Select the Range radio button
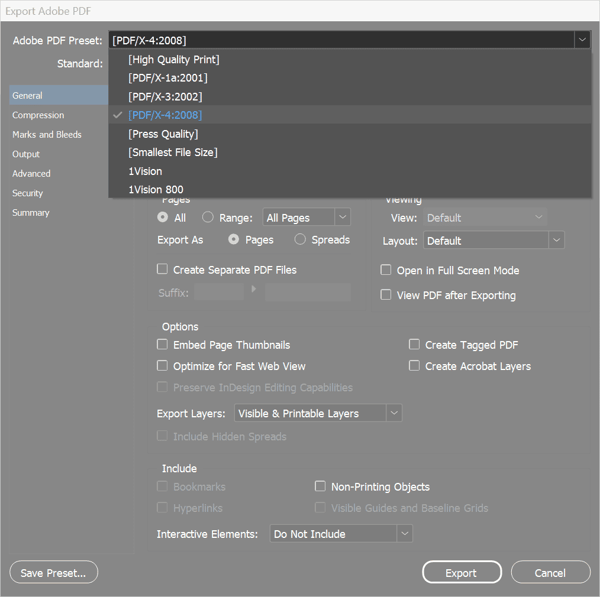The width and height of the screenshot is (600, 597). tap(207, 217)
